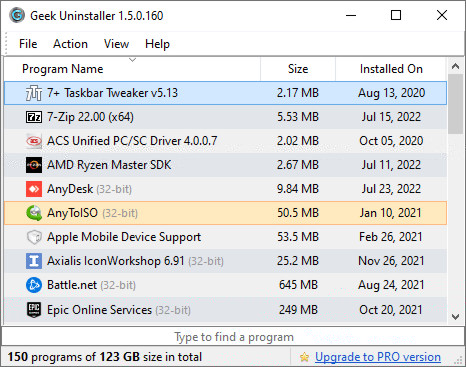This screenshot has width=466, height=367.
Task: Open the View menu
Action: [116, 44]
